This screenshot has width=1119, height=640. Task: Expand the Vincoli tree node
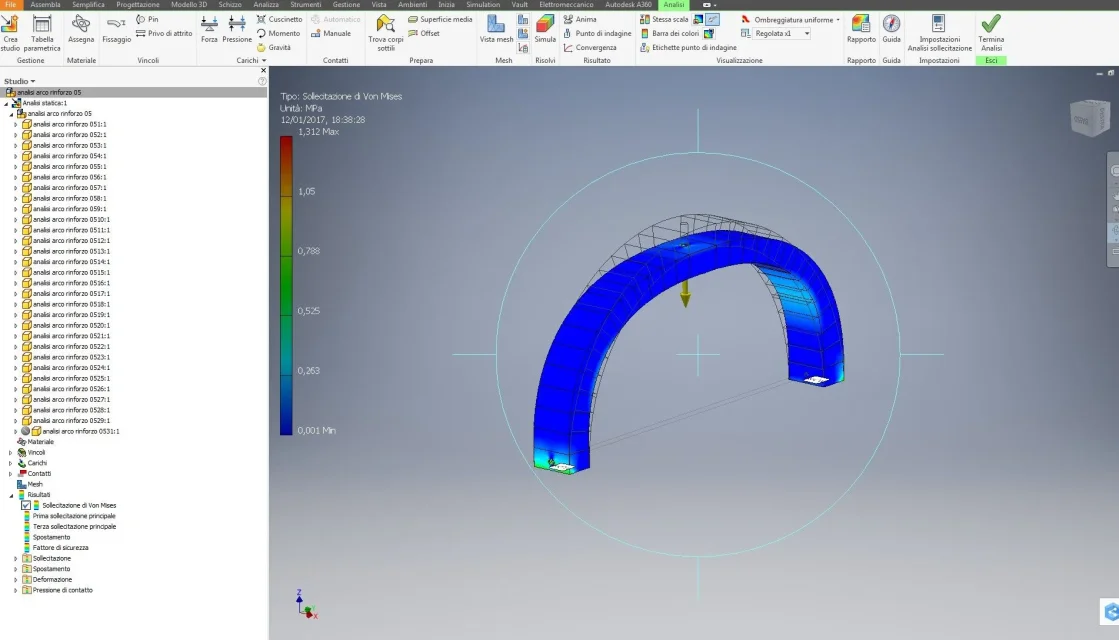click(x=11, y=452)
